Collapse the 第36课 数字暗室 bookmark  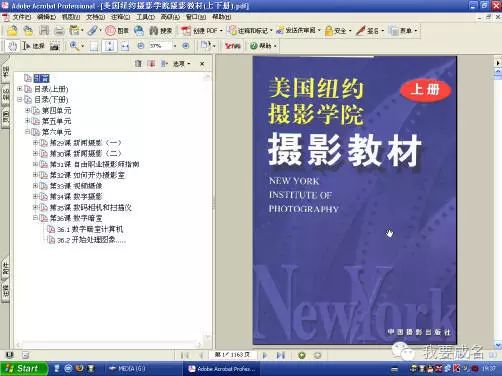click(35, 218)
